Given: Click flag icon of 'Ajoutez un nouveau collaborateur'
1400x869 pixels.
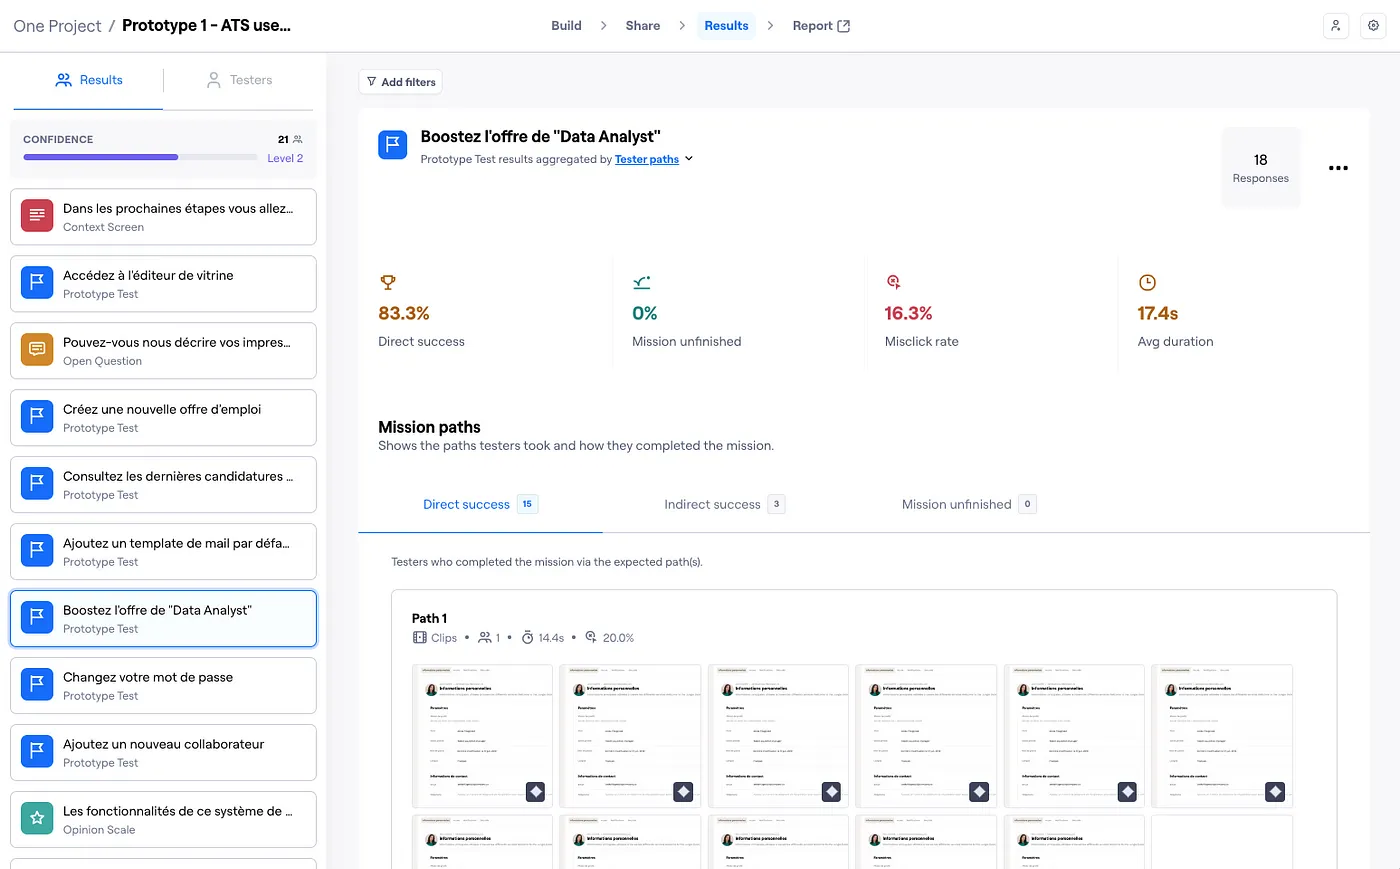Looking at the screenshot, I should [37, 752].
